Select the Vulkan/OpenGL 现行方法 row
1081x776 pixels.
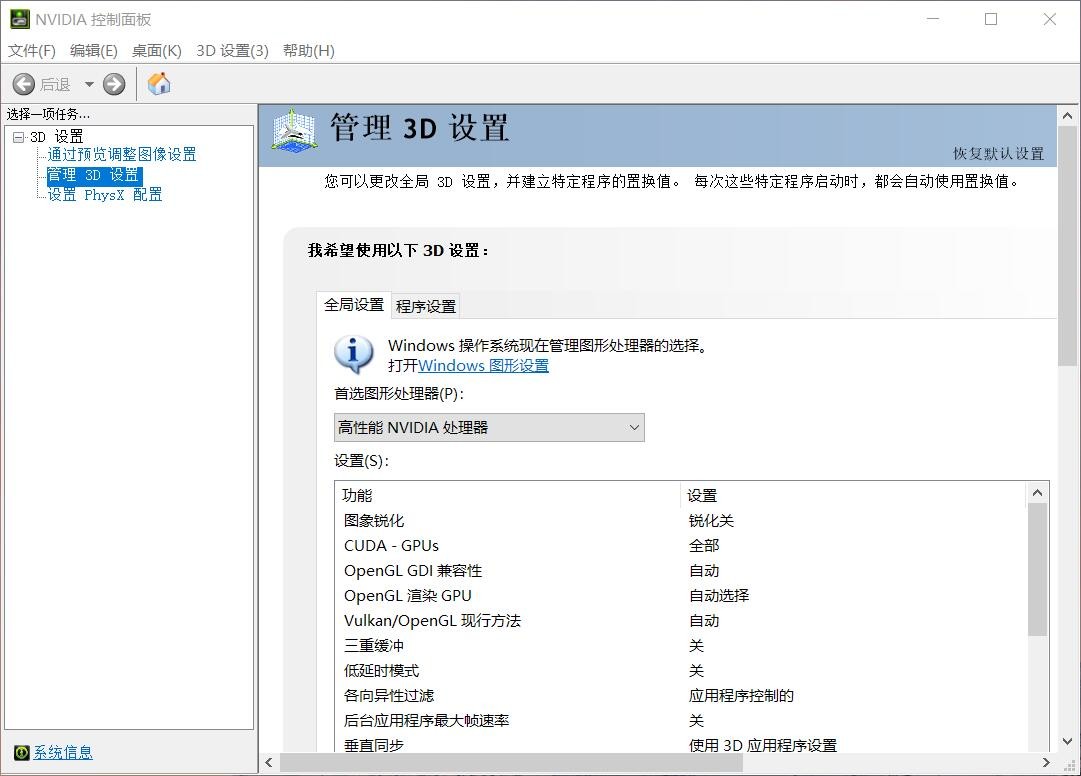click(680, 620)
